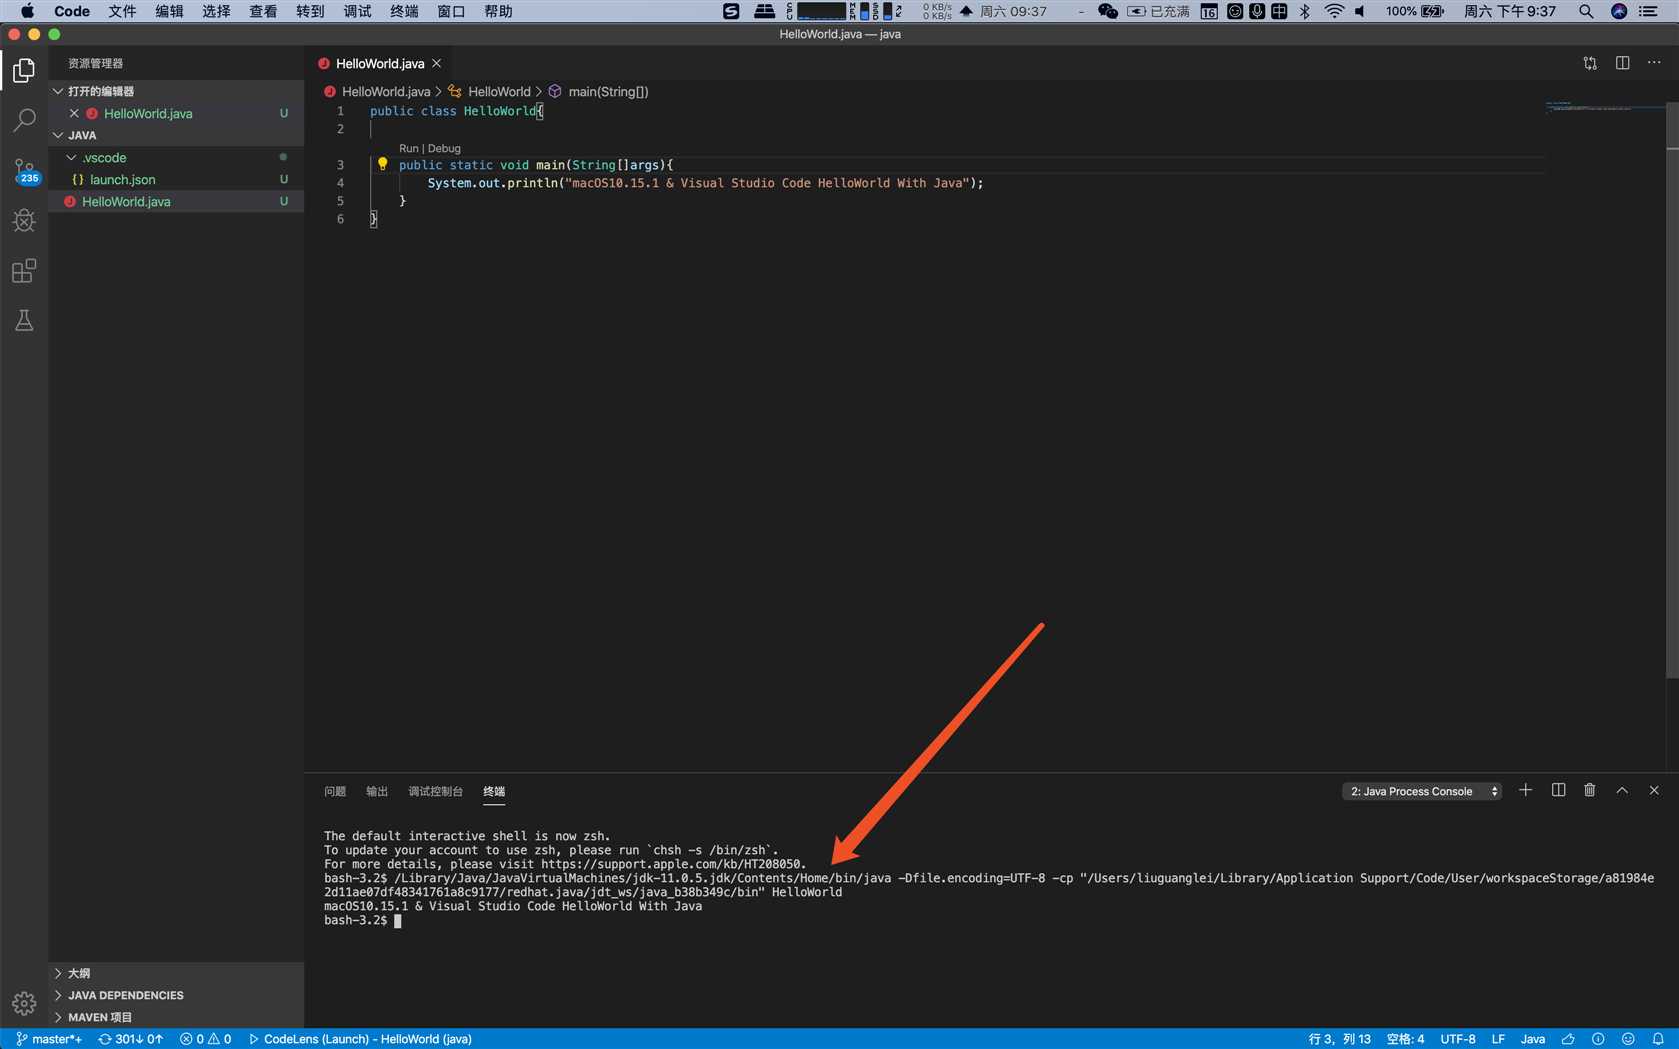Viewport: 1679px width, 1049px height.
Task: Create a new terminal with plus icon
Action: pos(1525,790)
